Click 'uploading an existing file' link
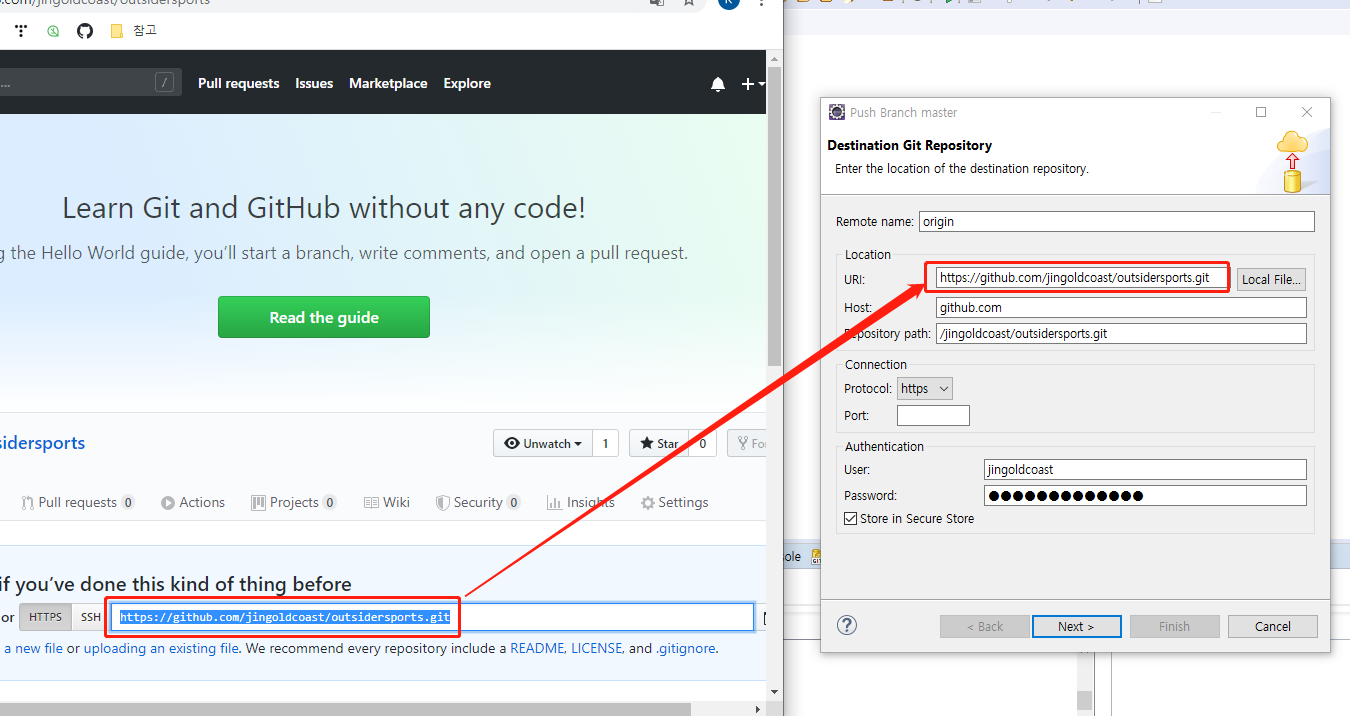 point(161,648)
